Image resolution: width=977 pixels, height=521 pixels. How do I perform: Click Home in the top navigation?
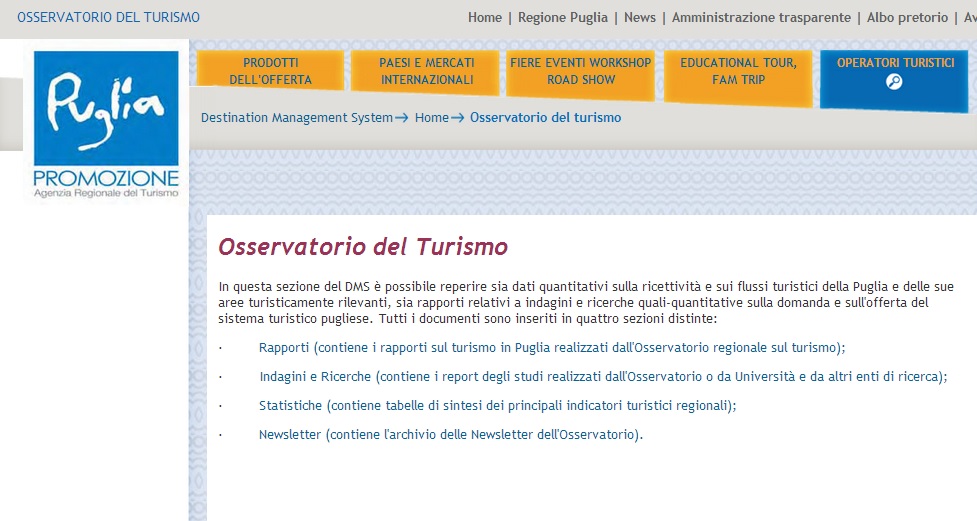485,18
